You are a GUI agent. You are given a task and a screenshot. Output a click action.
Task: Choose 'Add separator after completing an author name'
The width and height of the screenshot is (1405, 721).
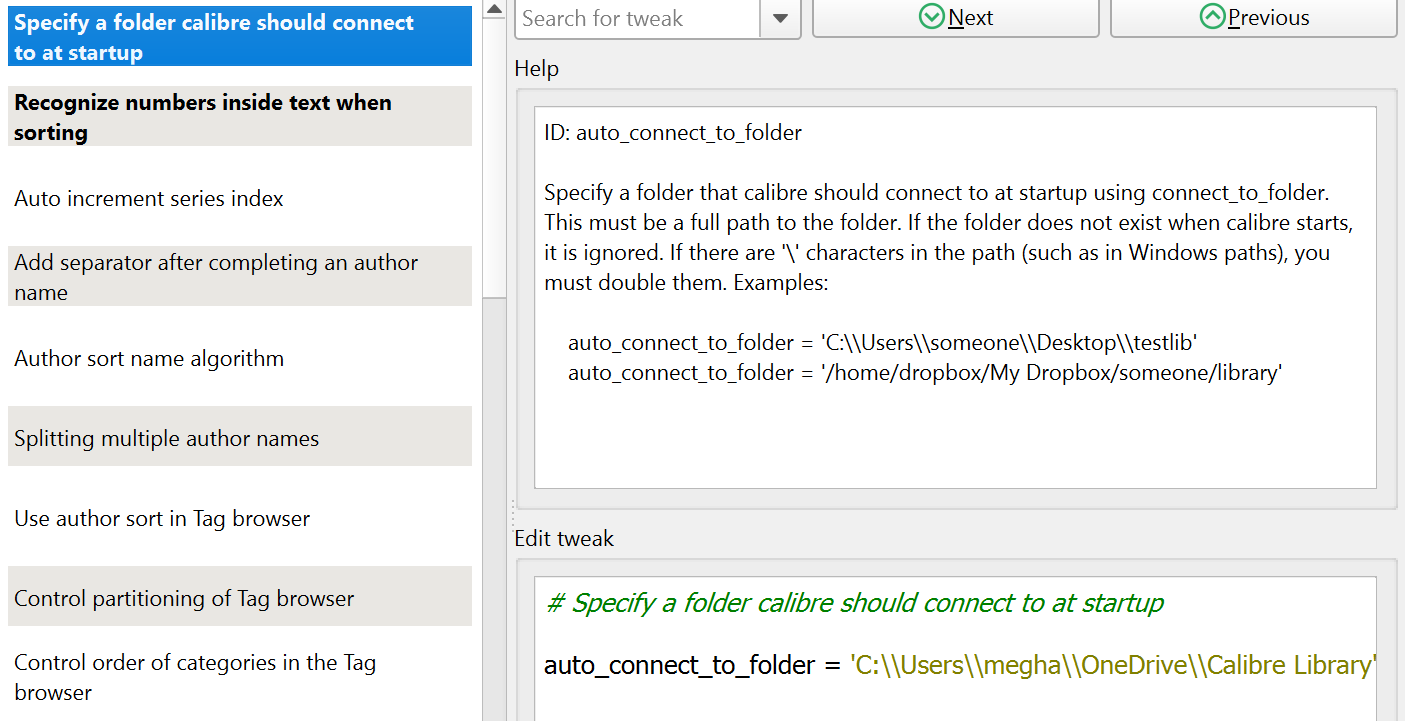click(239, 277)
